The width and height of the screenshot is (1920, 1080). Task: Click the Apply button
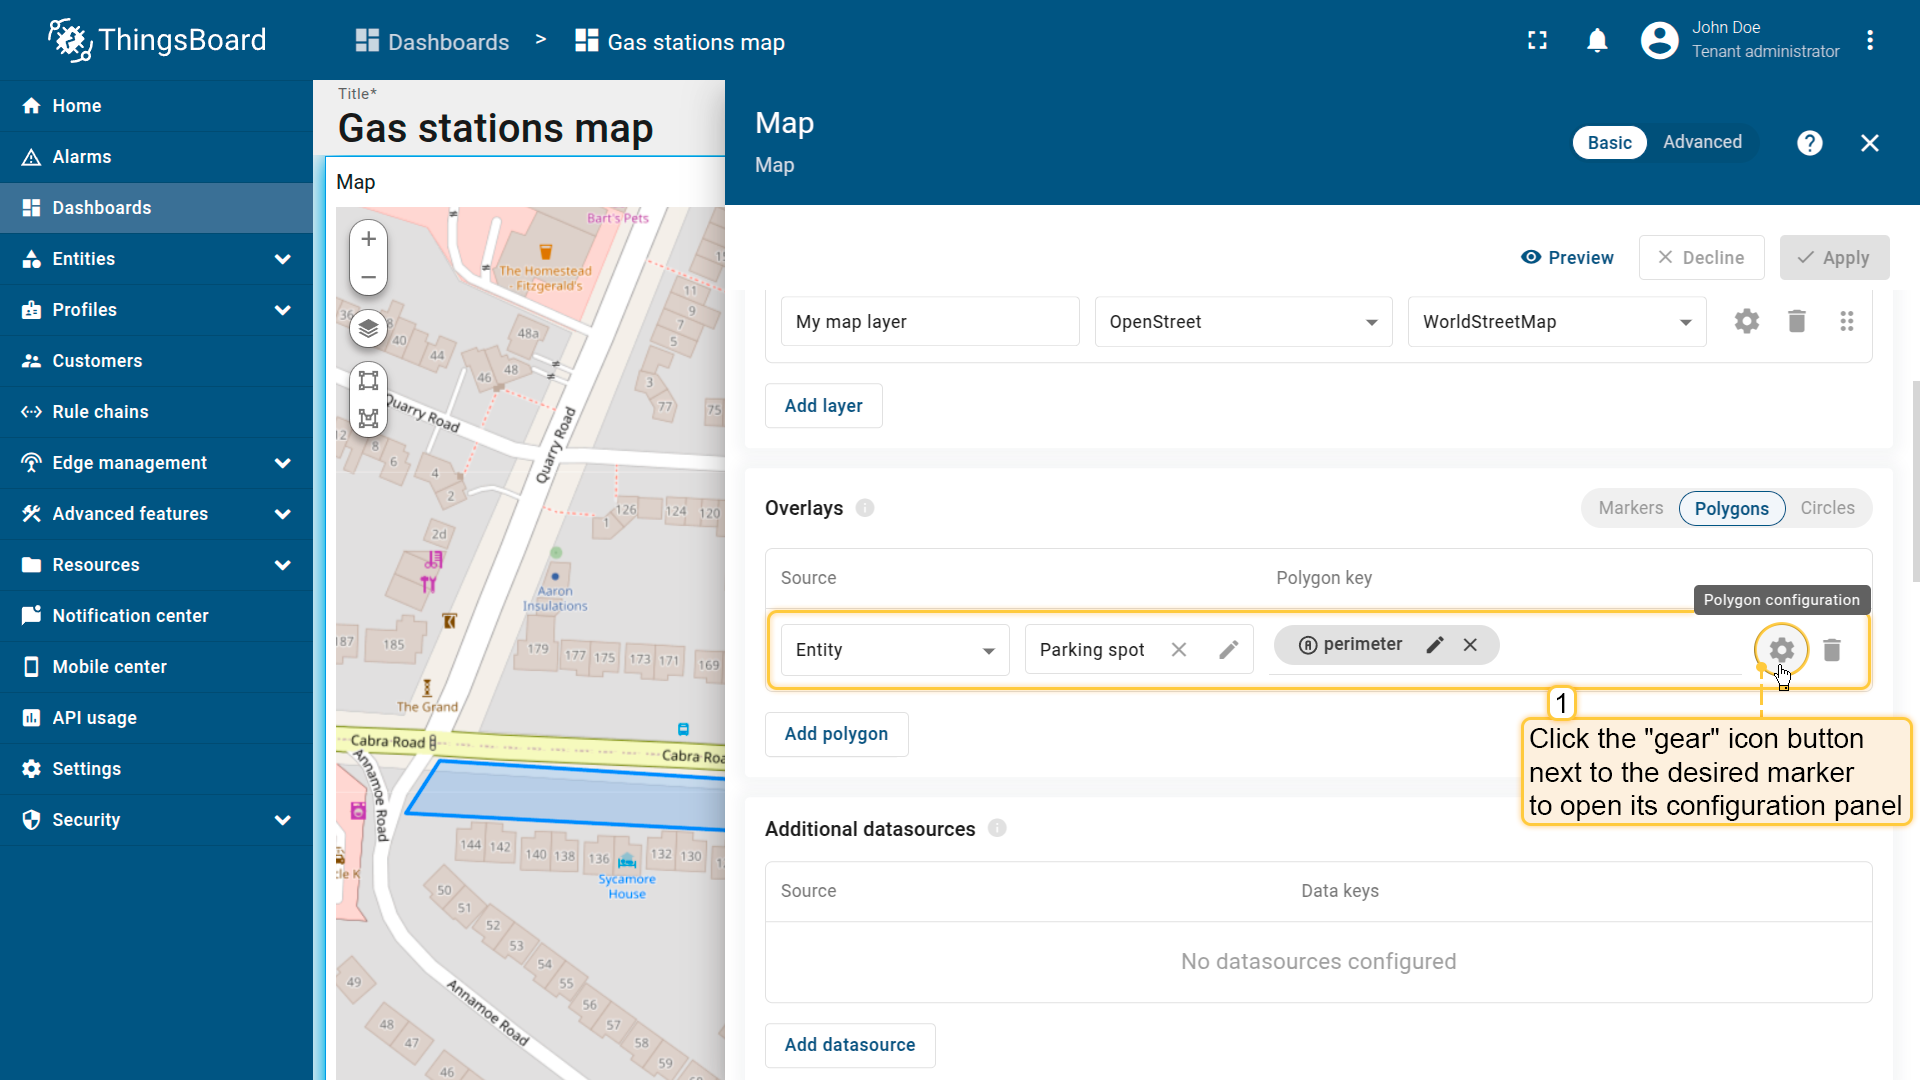pos(1834,258)
